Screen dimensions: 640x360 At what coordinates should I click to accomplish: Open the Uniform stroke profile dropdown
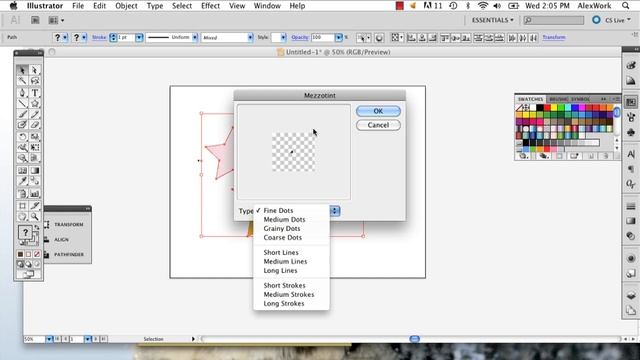195,38
